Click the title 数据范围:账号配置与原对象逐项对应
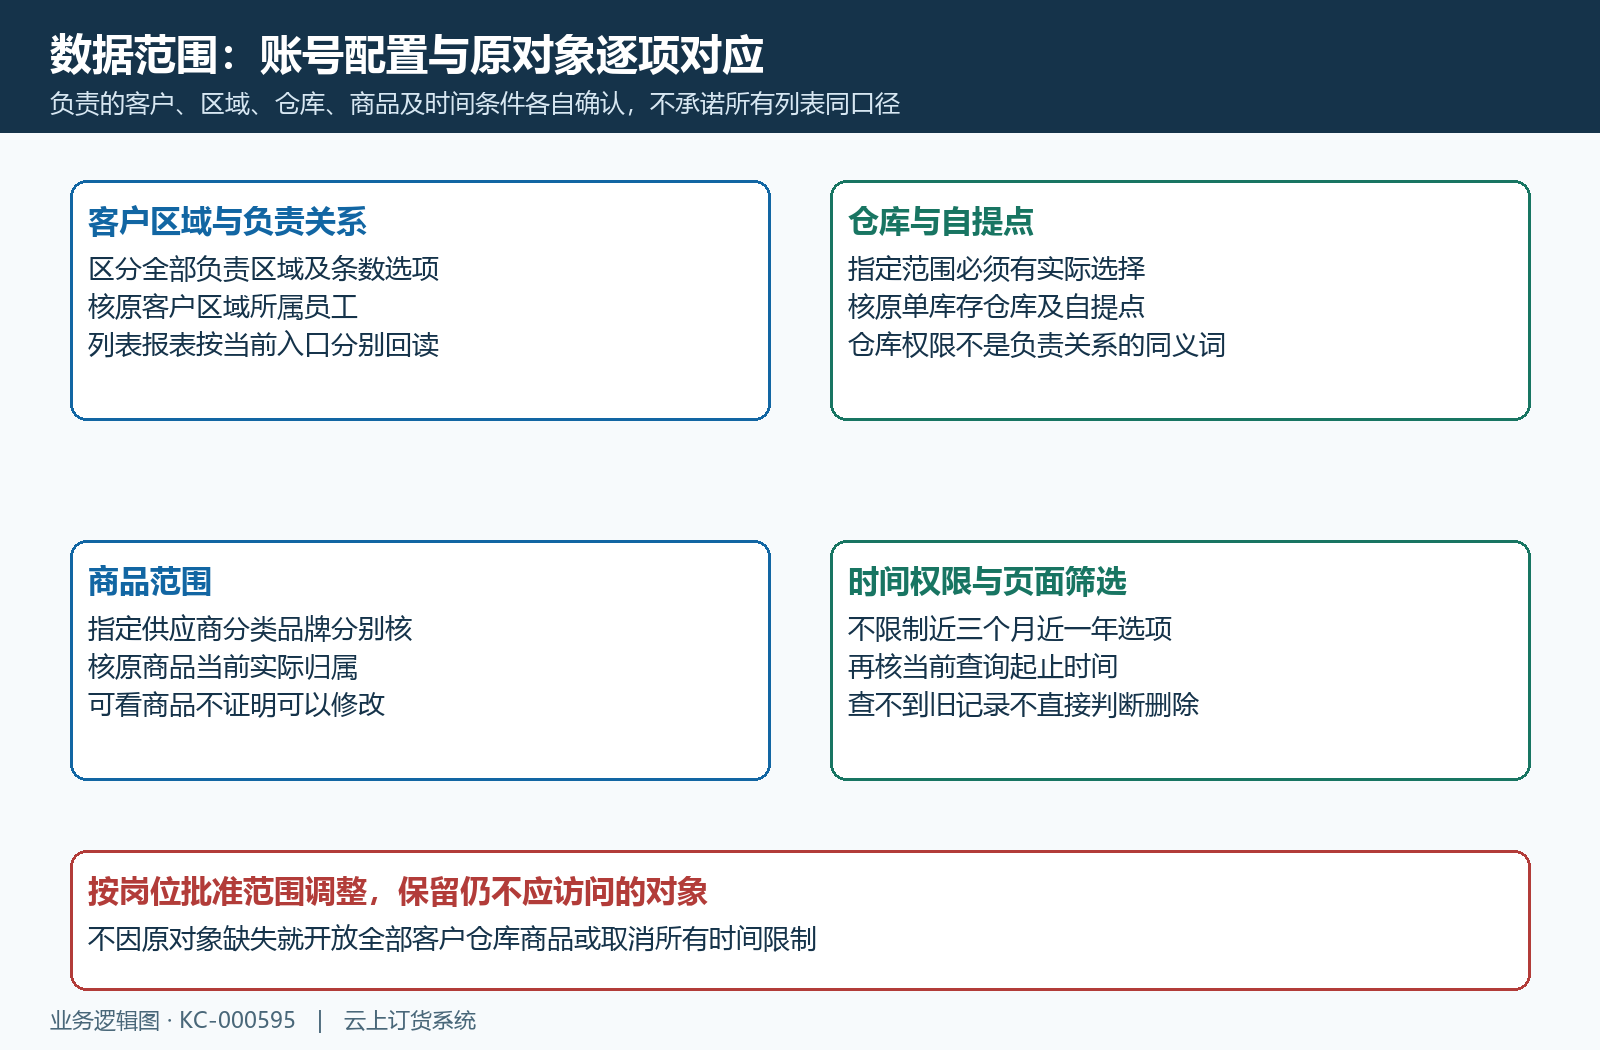 click(407, 55)
